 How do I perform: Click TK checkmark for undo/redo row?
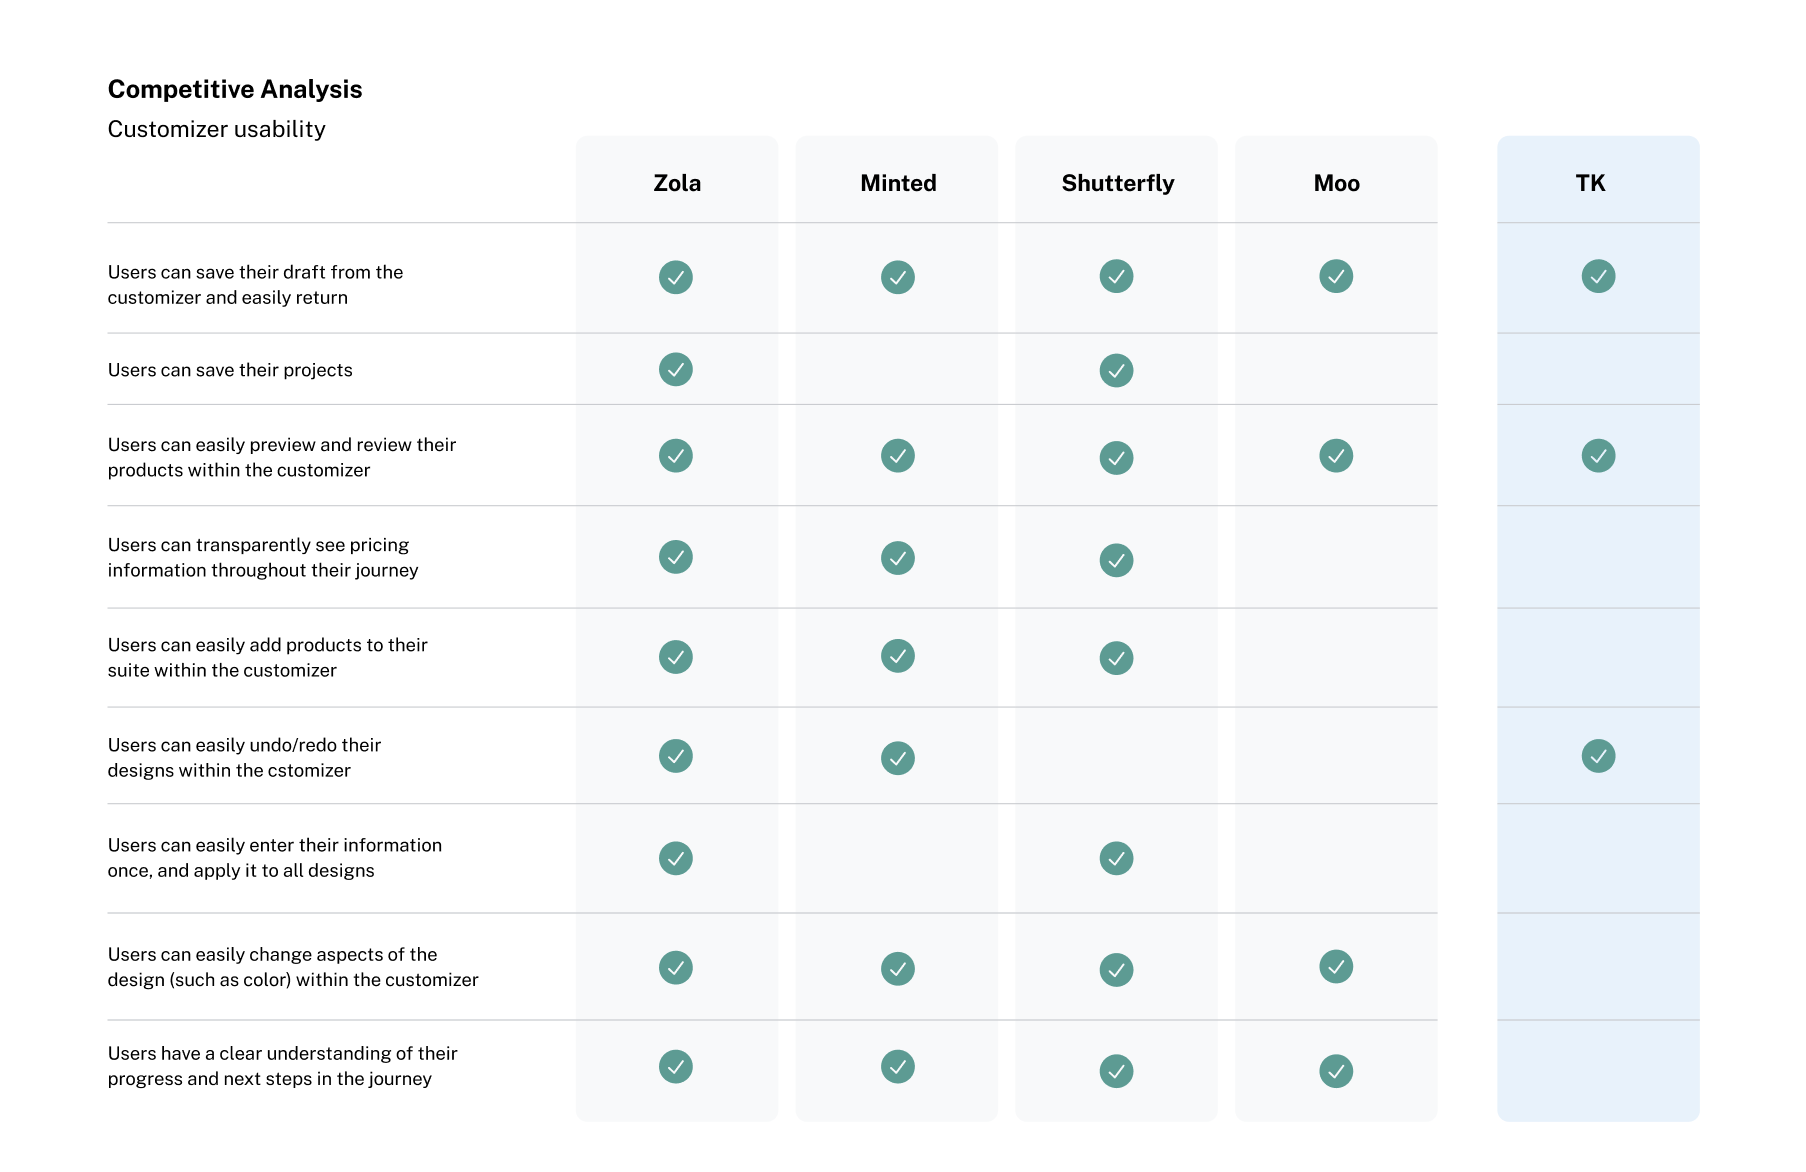pos(1598,756)
